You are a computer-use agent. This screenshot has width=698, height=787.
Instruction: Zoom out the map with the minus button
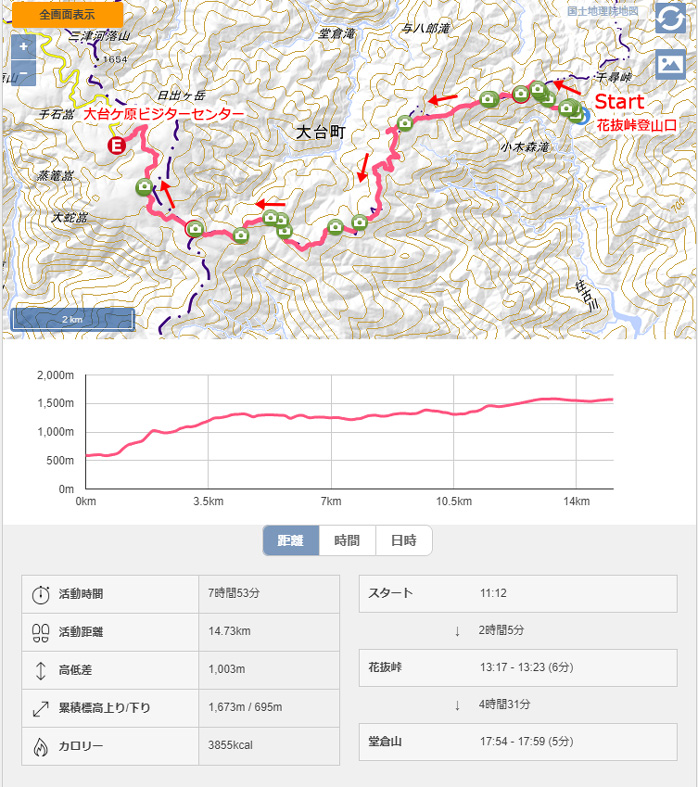click(x=24, y=72)
